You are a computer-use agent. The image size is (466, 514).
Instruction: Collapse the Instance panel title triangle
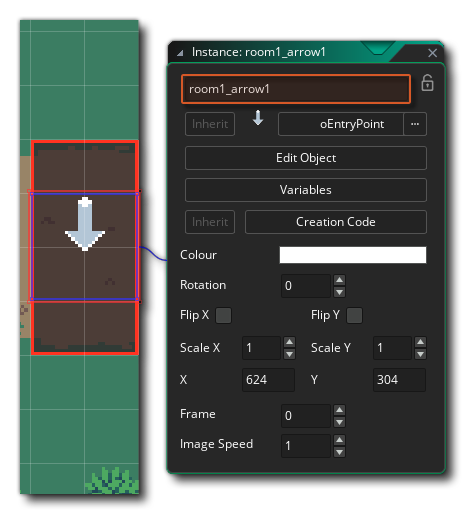point(180,53)
